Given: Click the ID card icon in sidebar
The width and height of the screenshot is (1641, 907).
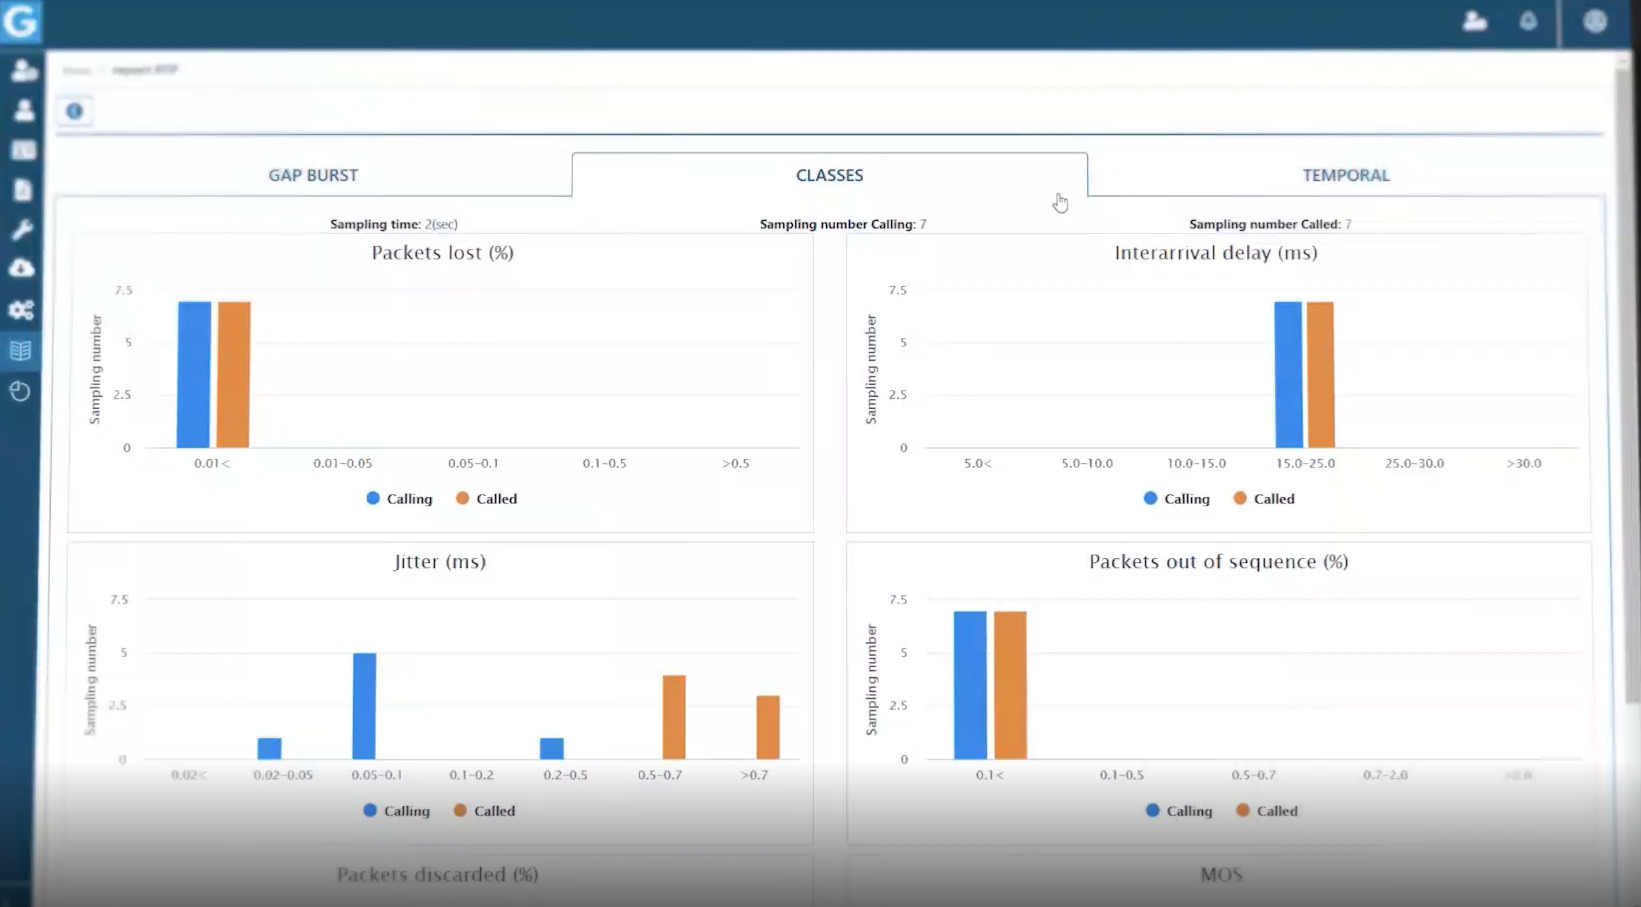Looking at the screenshot, I should [22, 150].
